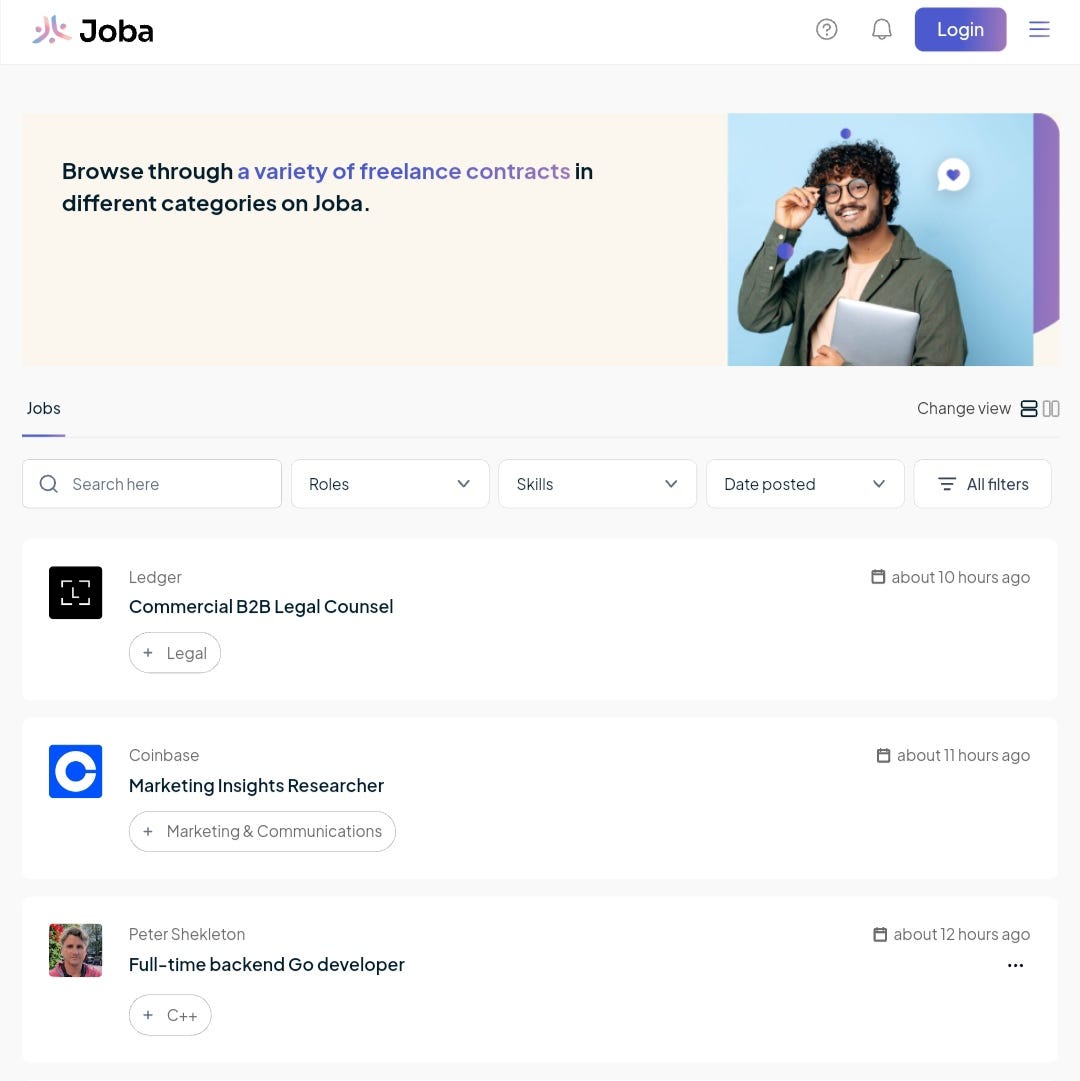This screenshot has height=1081, width=1080.
Task: Add the Marketing & Communications tag
Action: [x=262, y=831]
